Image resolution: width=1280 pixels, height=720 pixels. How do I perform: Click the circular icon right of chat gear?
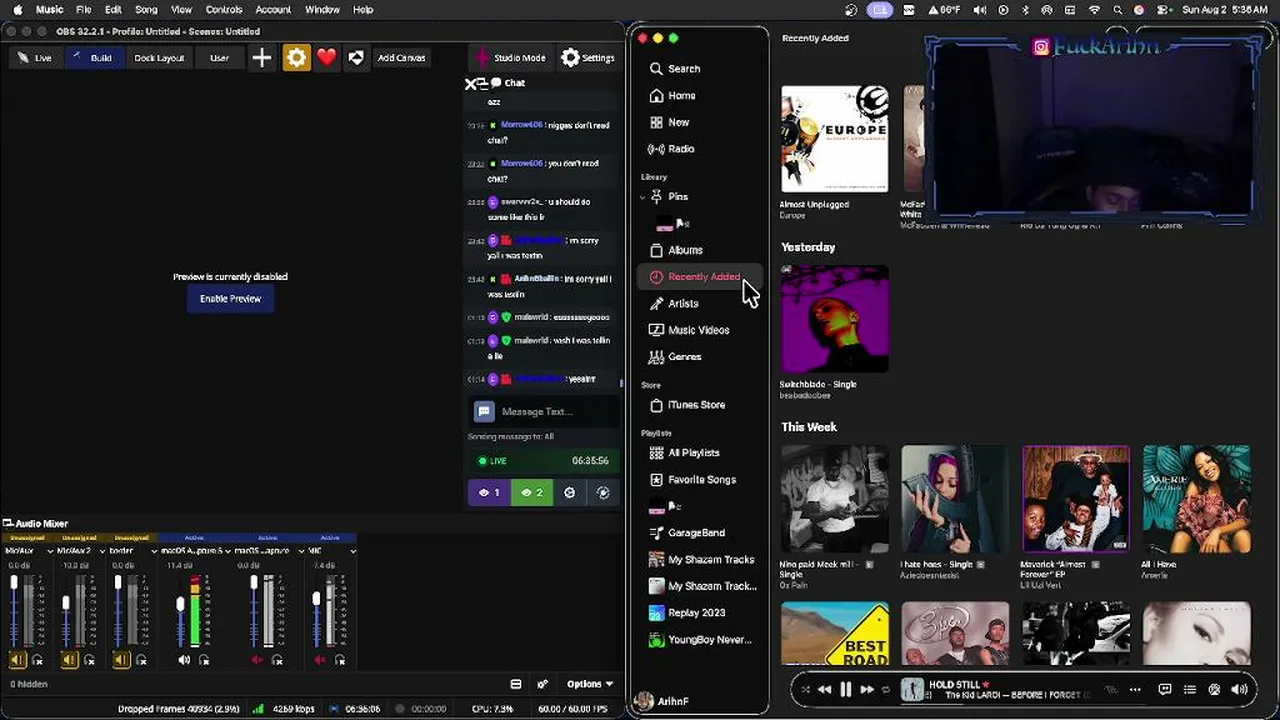602,492
